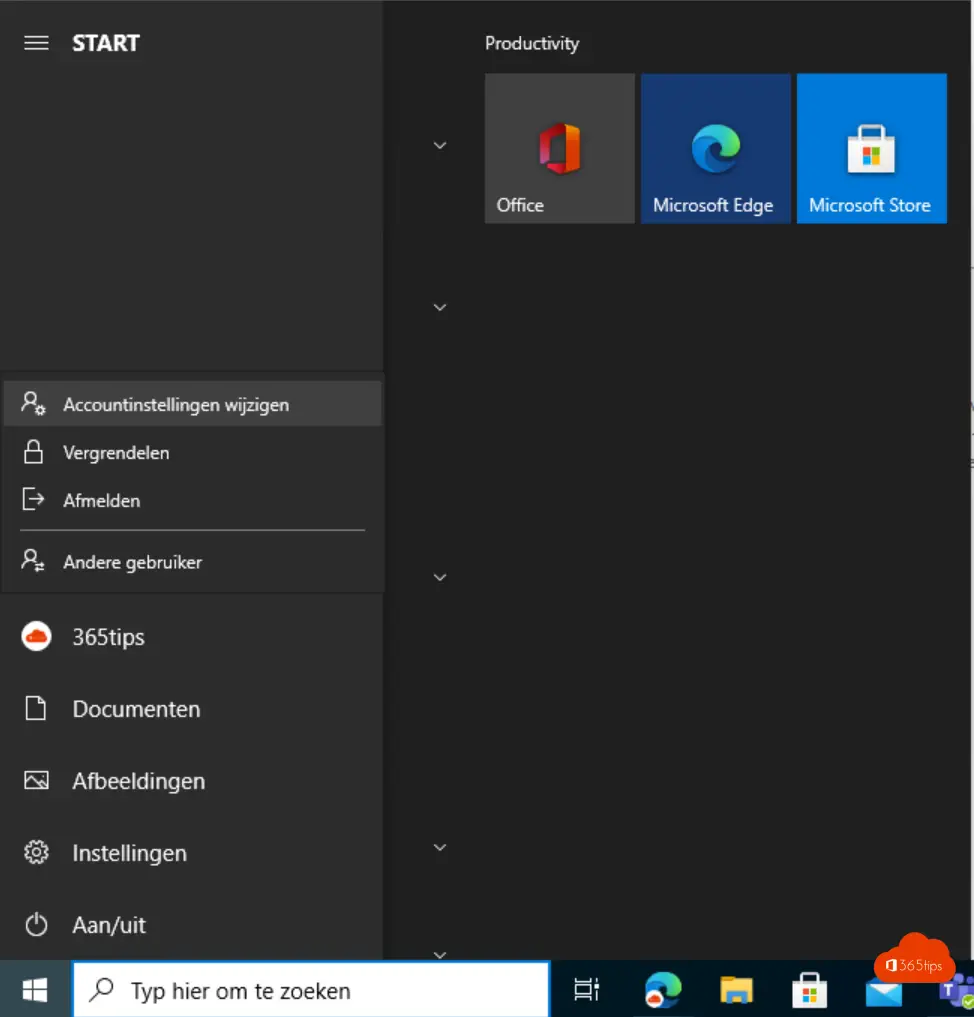Open Microsoft Store from the taskbar
Image resolution: width=974 pixels, height=1017 pixels.
coord(809,990)
